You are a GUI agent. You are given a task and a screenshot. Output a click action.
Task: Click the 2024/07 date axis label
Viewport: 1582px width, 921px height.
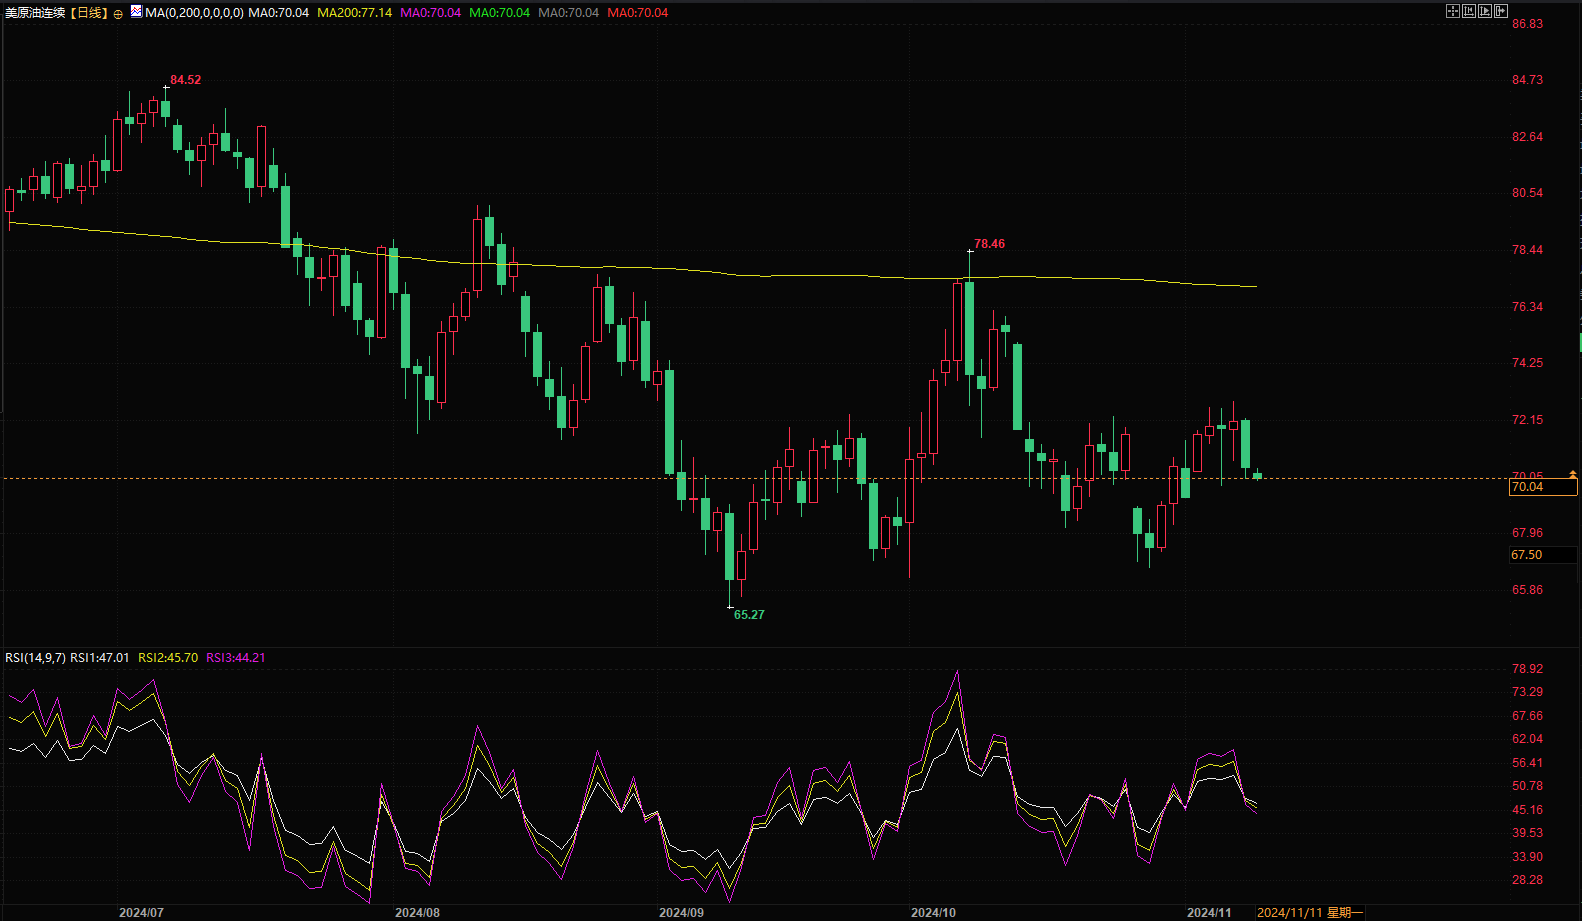141,913
